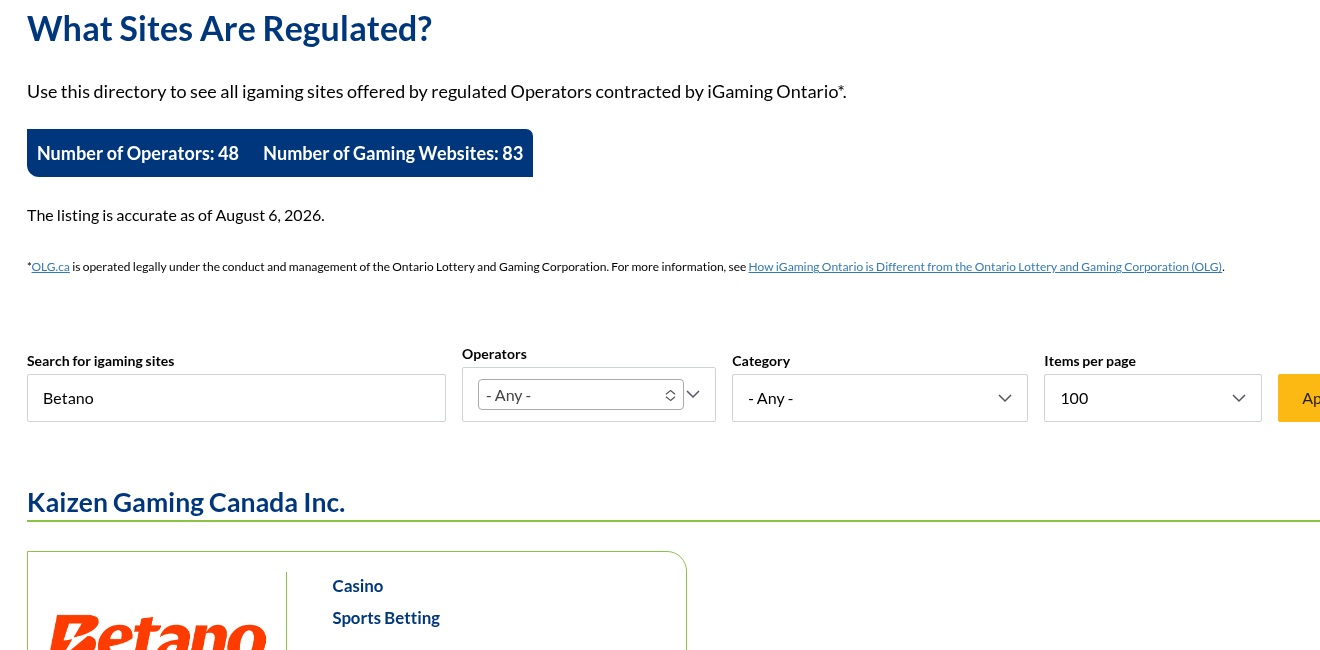Click Number of Operators: 48 text

point(138,153)
